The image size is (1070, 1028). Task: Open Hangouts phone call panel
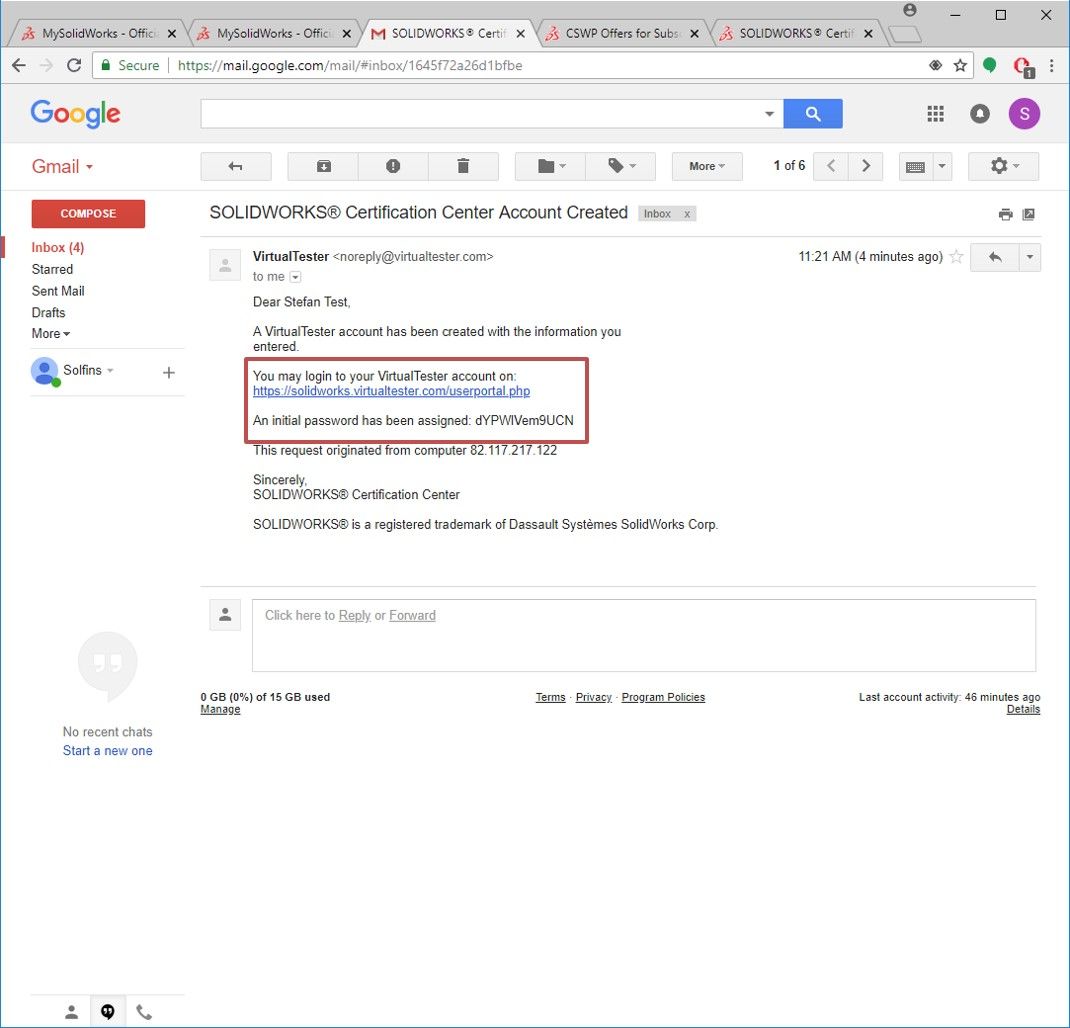point(144,1011)
